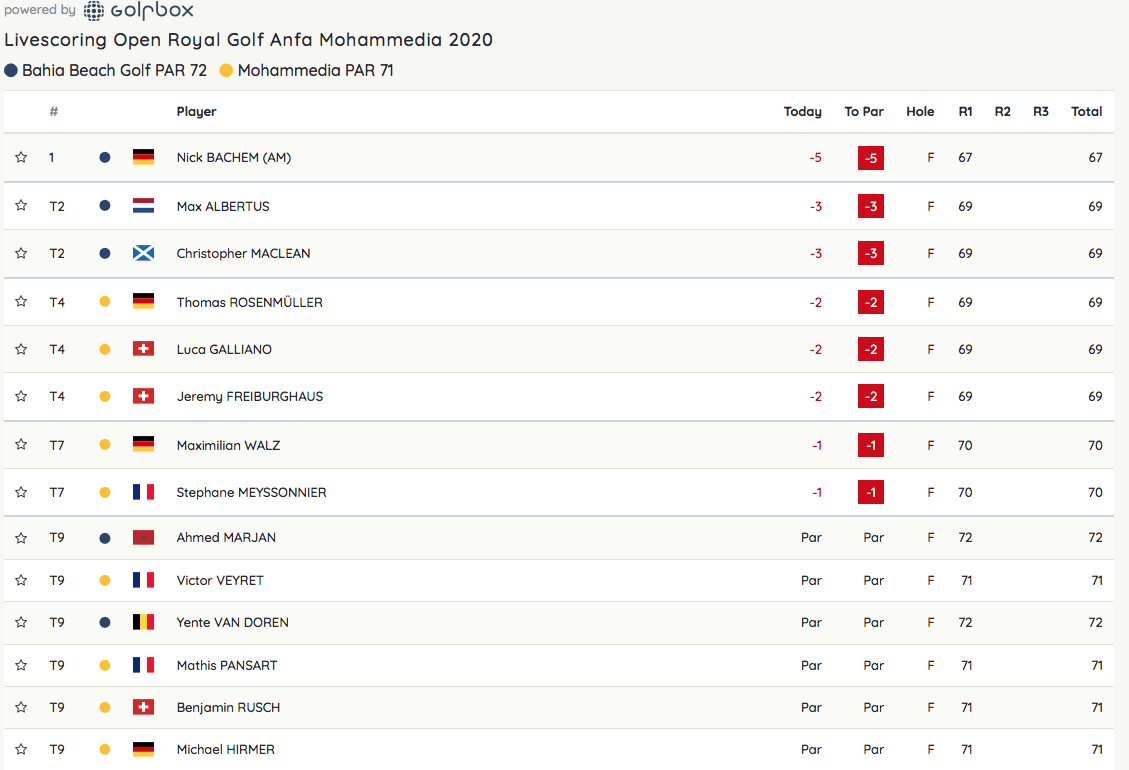The height and width of the screenshot is (770, 1129).
Task: Click the French flag beside Mathis PANSART
Action: 143,665
